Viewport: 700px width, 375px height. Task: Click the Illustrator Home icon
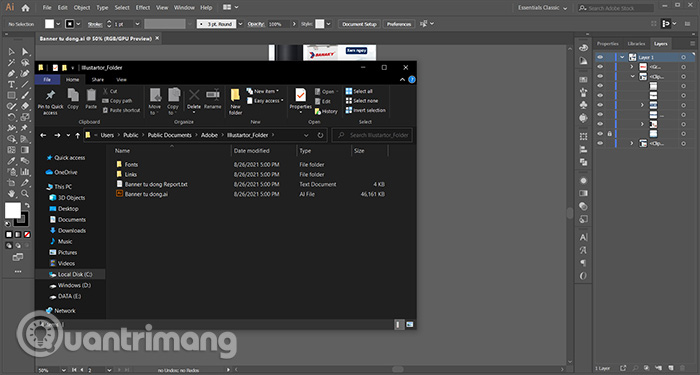[25, 8]
